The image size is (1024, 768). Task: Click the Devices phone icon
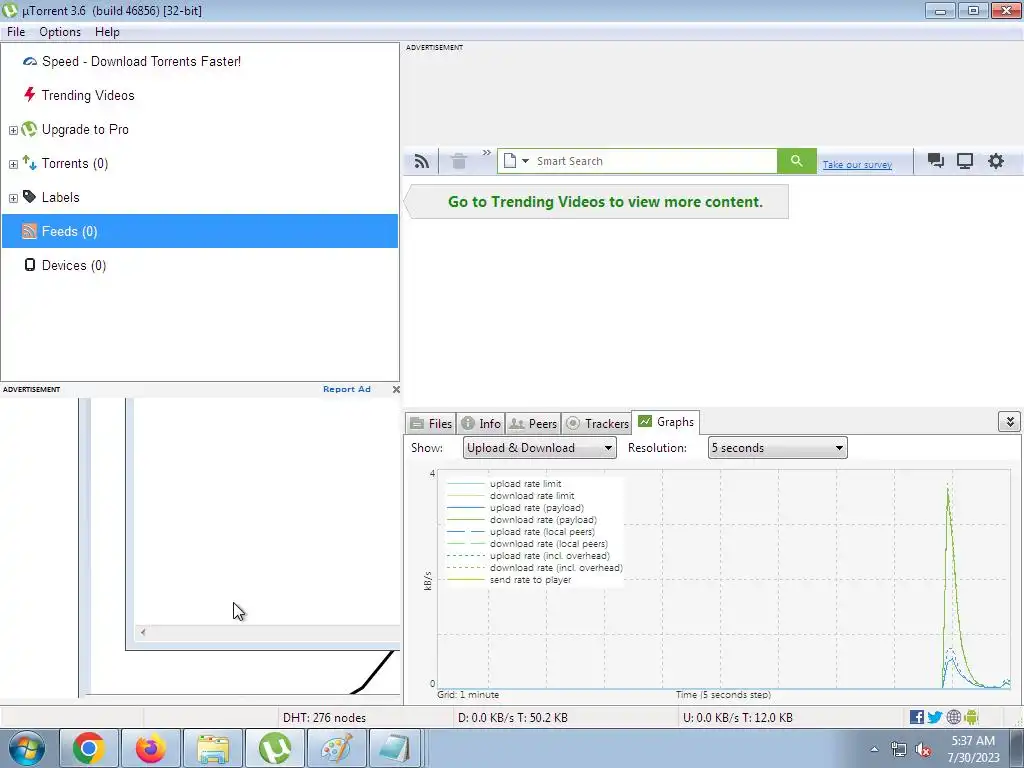click(29, 264)
